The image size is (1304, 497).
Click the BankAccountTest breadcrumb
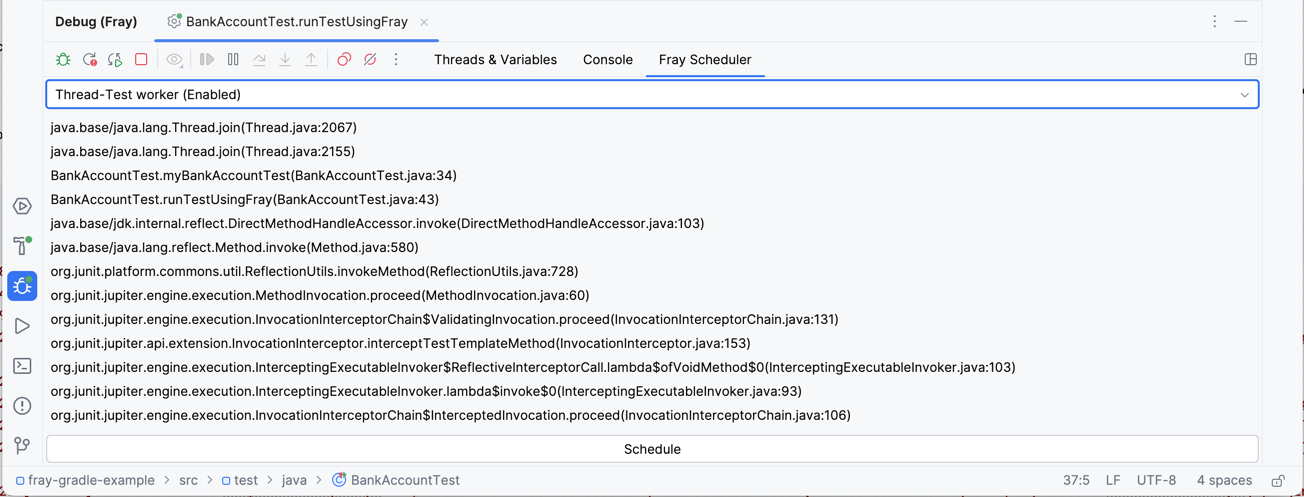tap(396, 480)
